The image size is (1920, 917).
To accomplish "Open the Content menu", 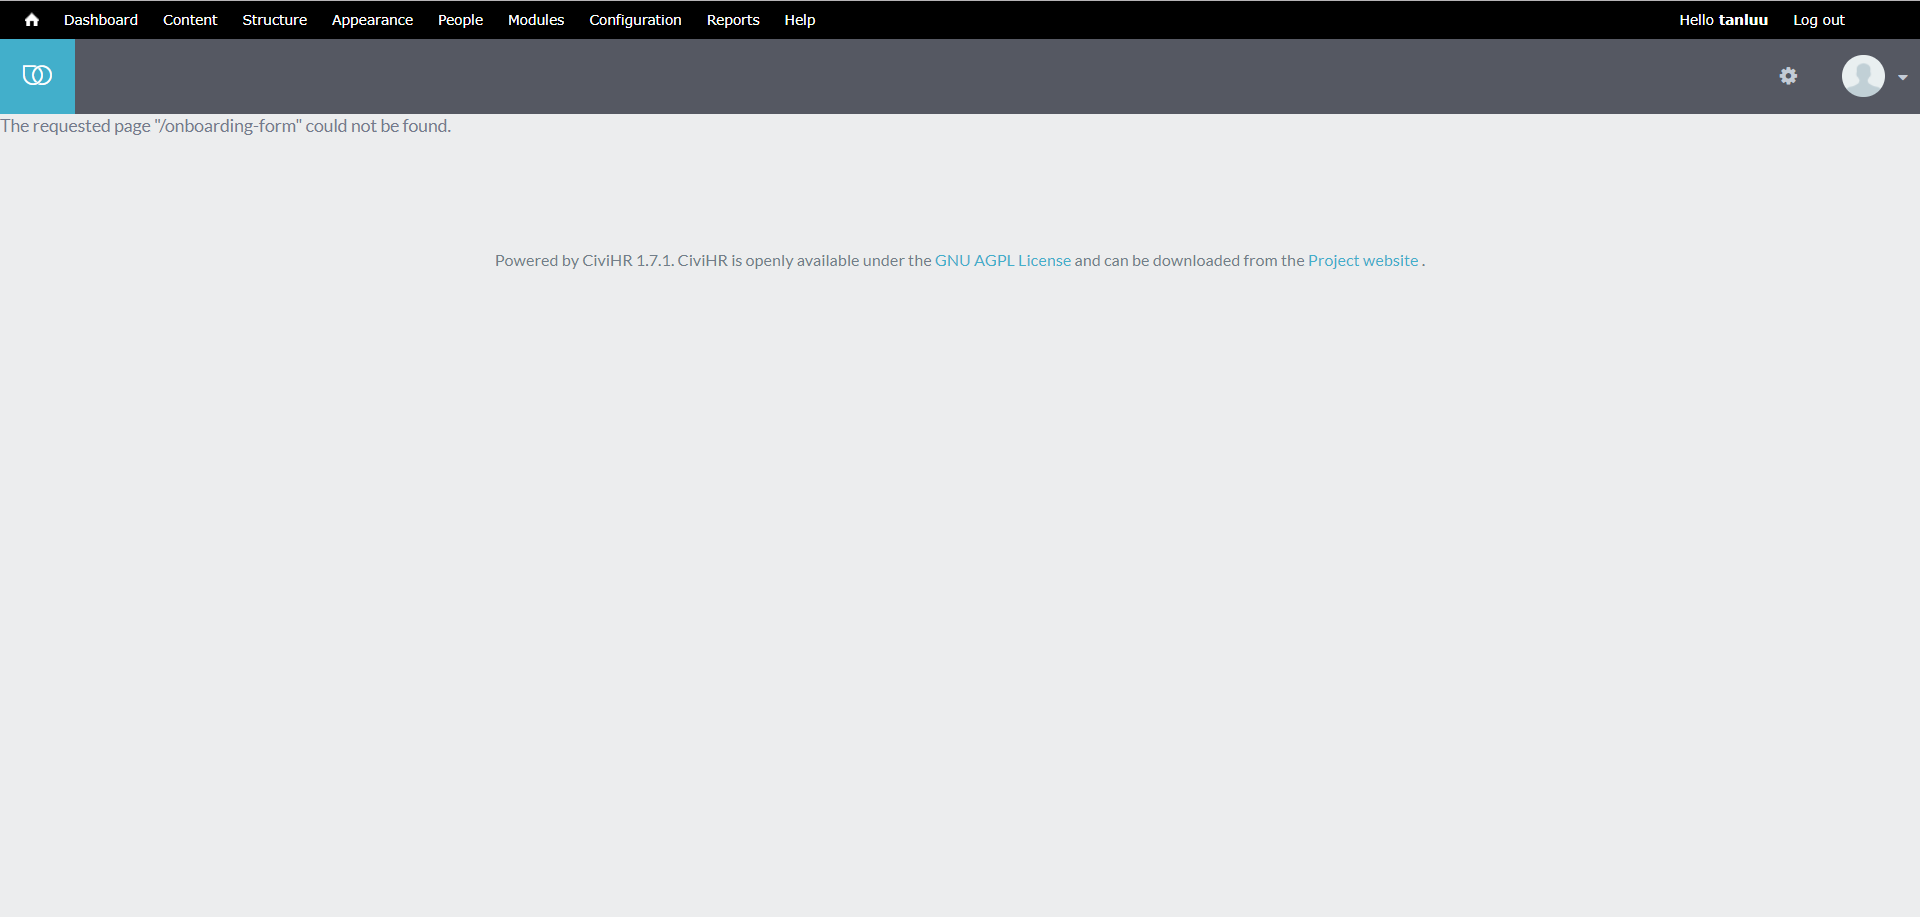I will [x=190, y=19].
